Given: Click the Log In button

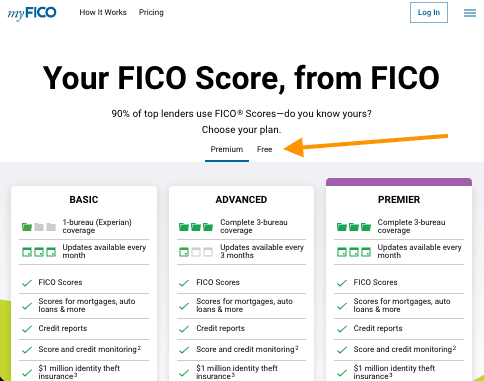Looking at the screenshot, I should tap(429, 12).
